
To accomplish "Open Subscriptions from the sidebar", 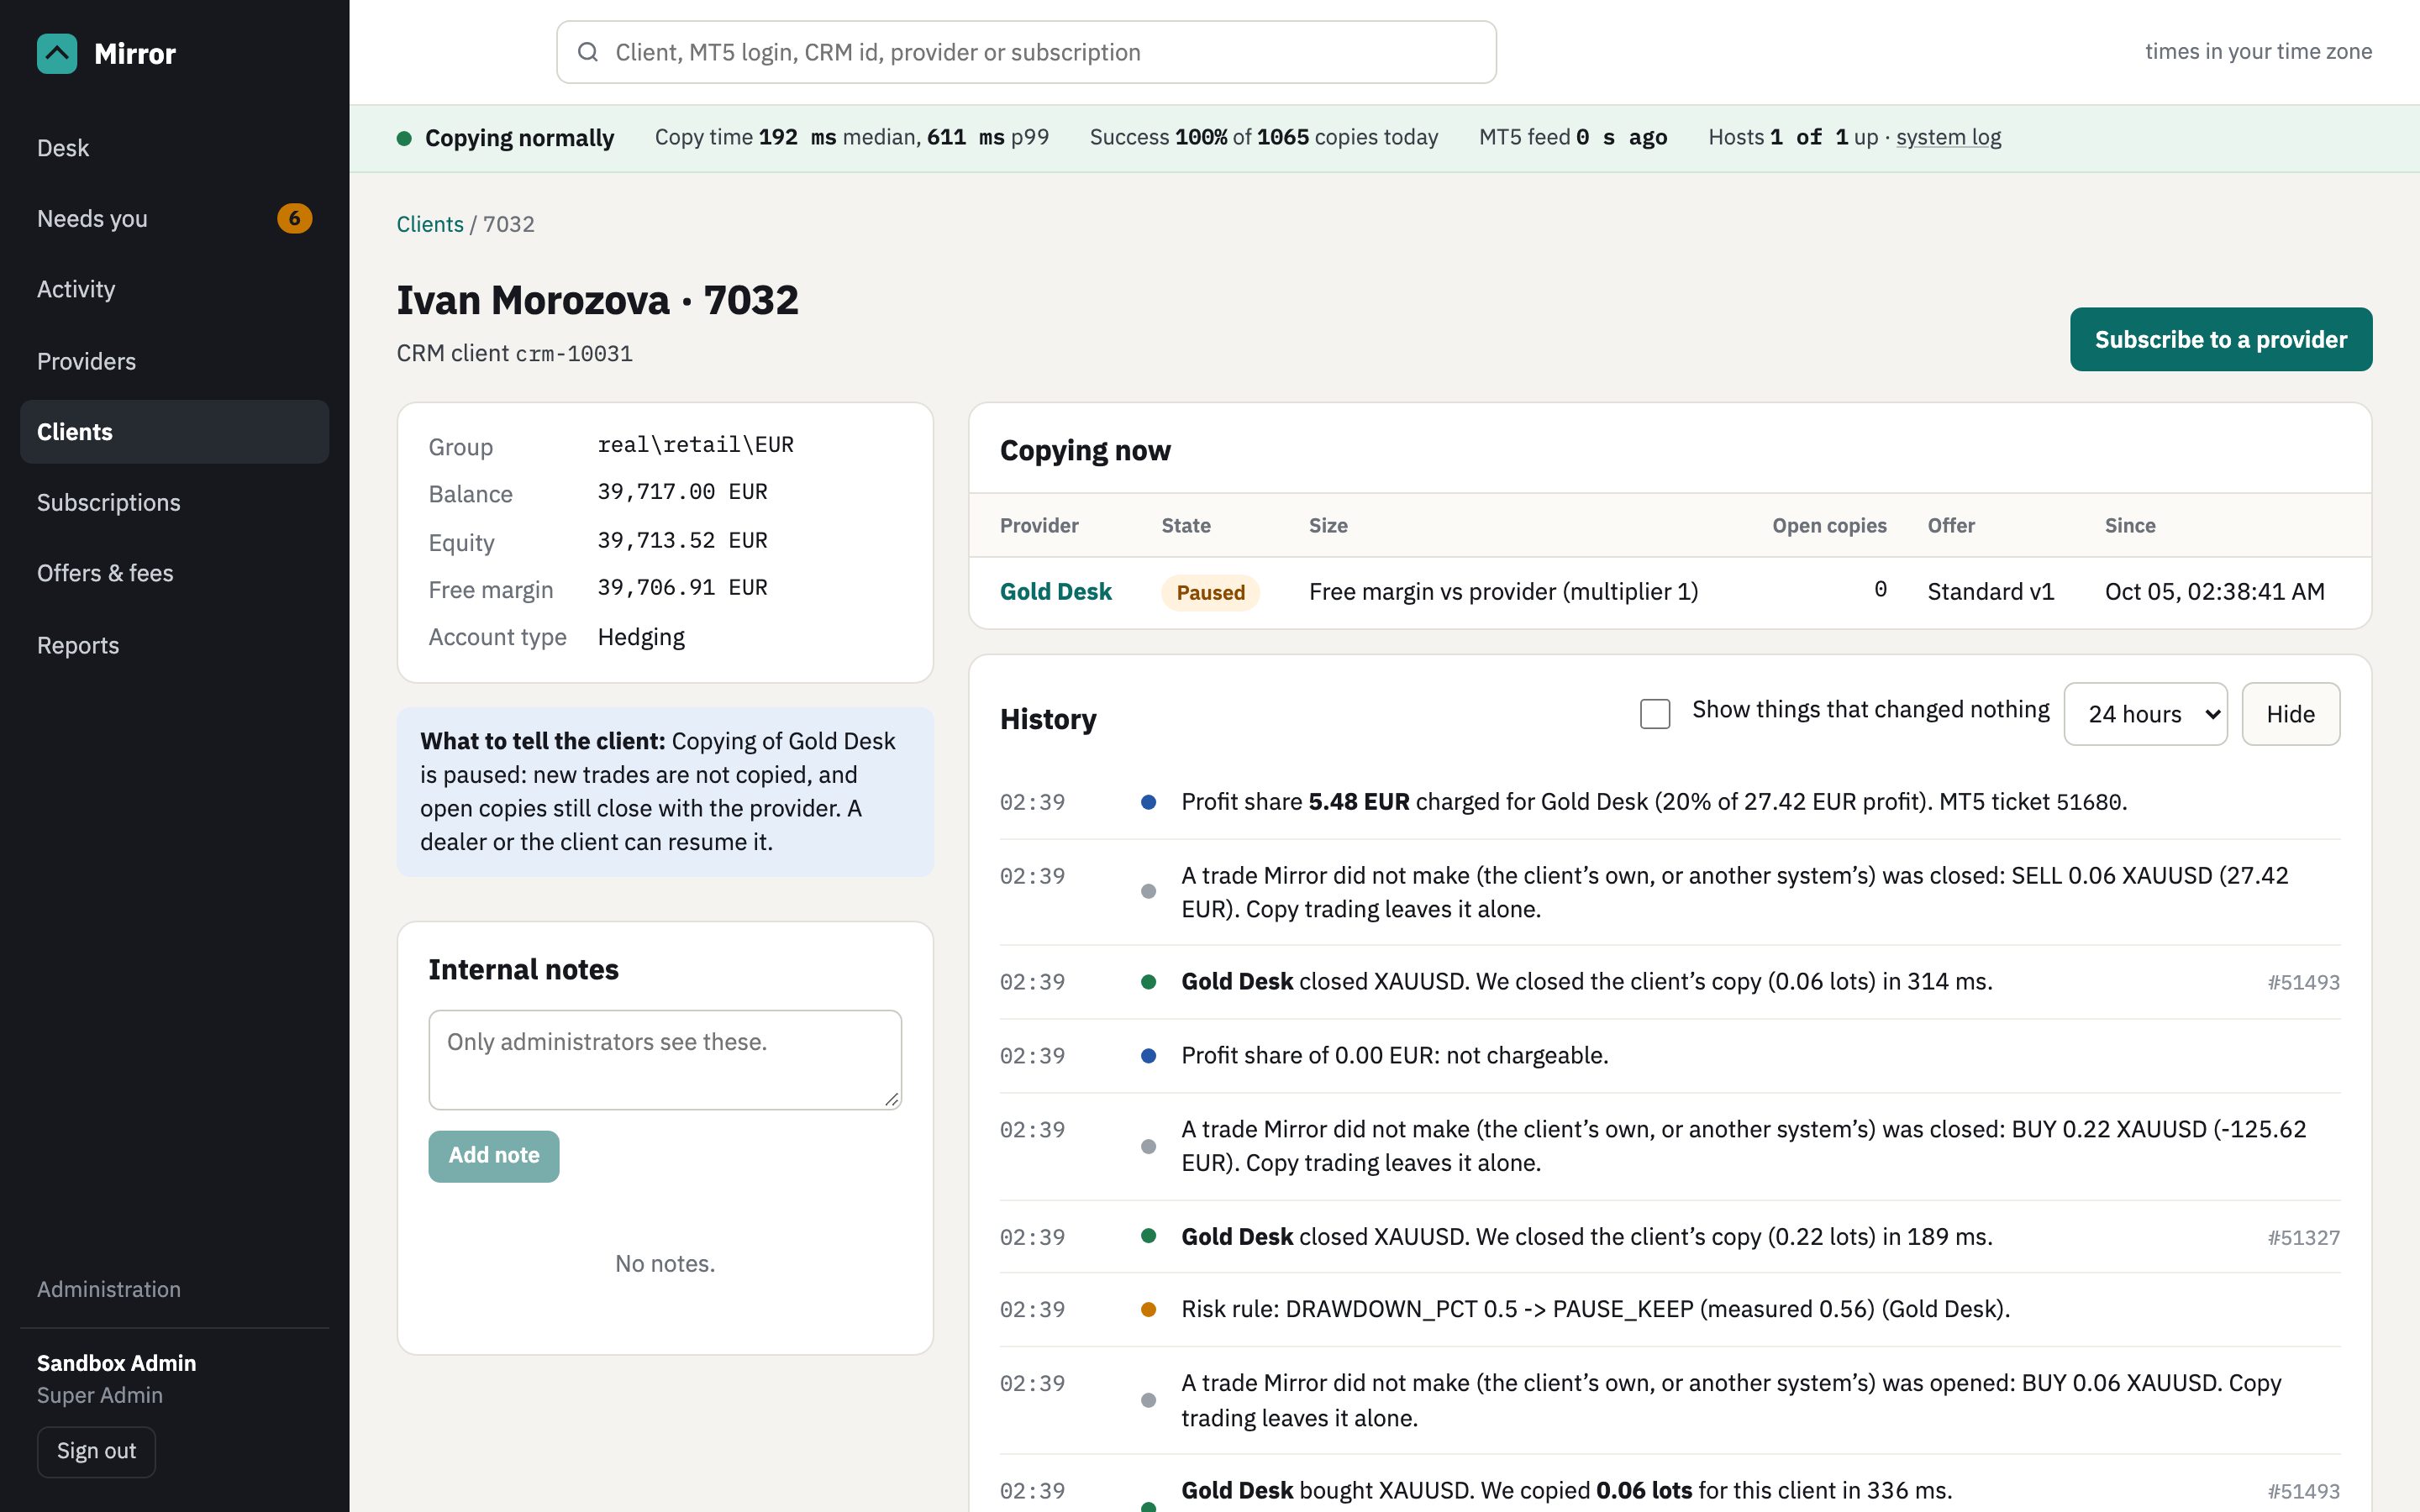I will tap(175, 502).
